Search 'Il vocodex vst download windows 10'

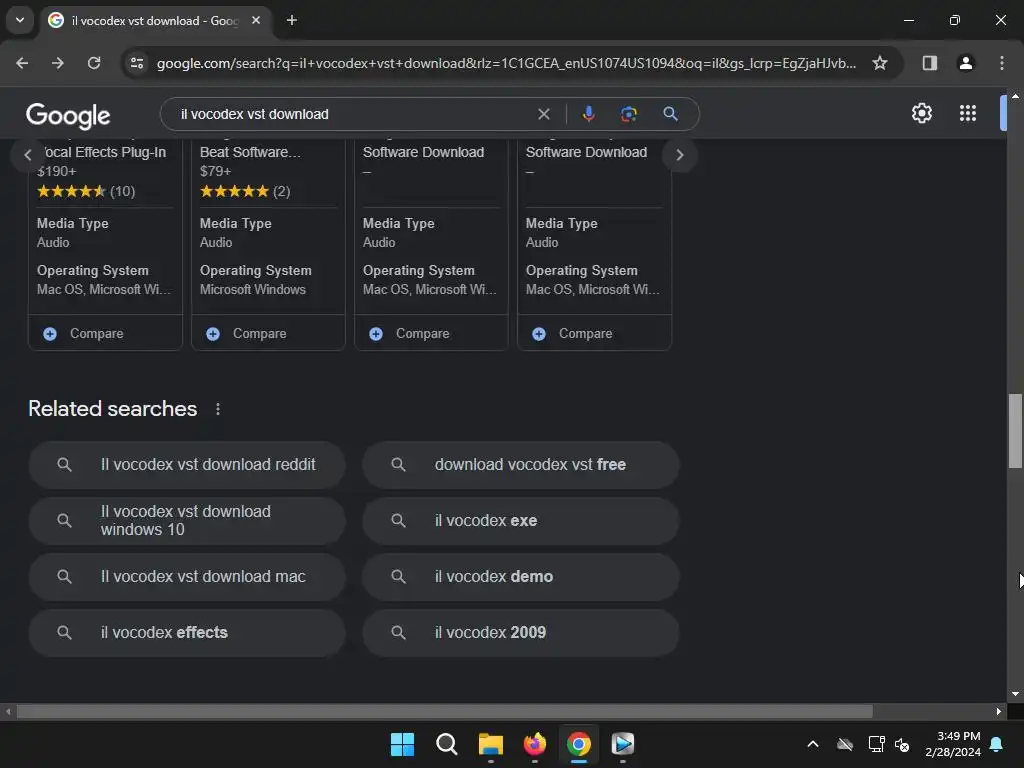(187, 521)
